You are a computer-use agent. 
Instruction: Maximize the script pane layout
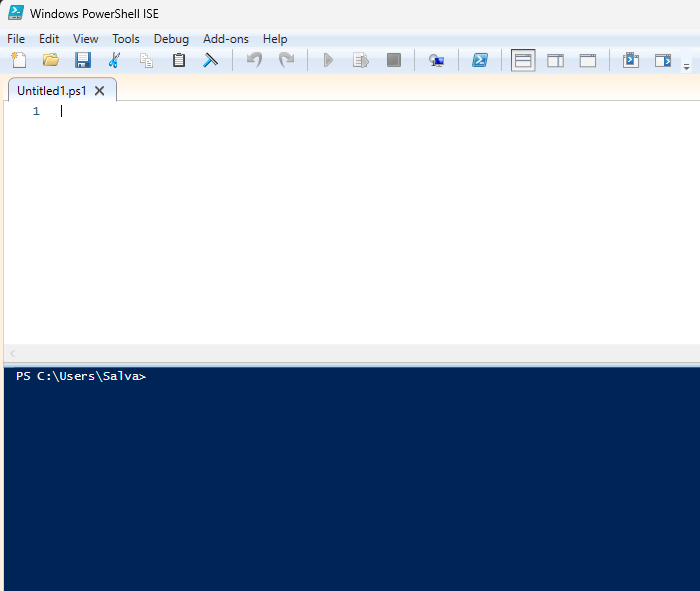[x=588, y=60]
